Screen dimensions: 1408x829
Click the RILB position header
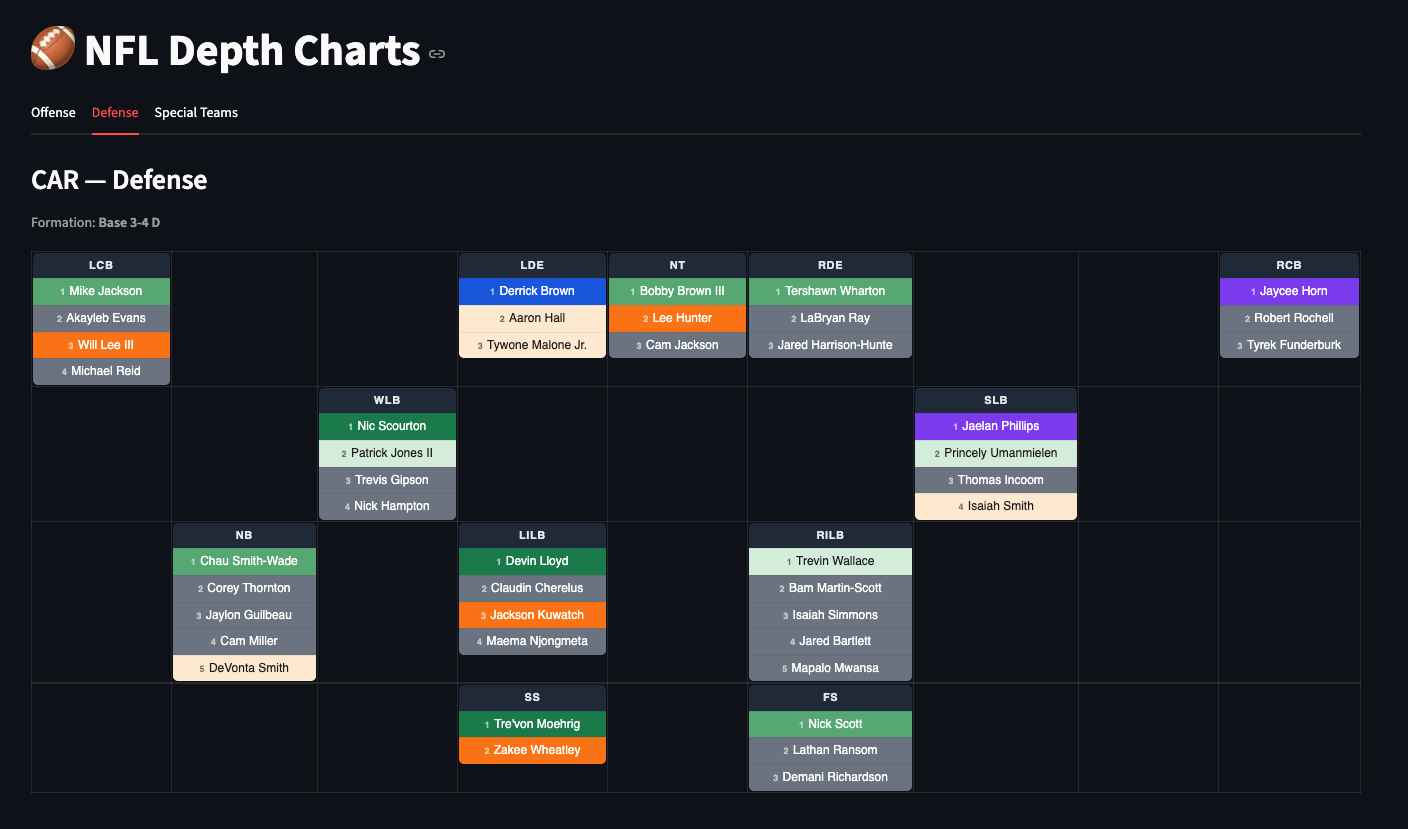pyautogui.click(x=830, y=535)
